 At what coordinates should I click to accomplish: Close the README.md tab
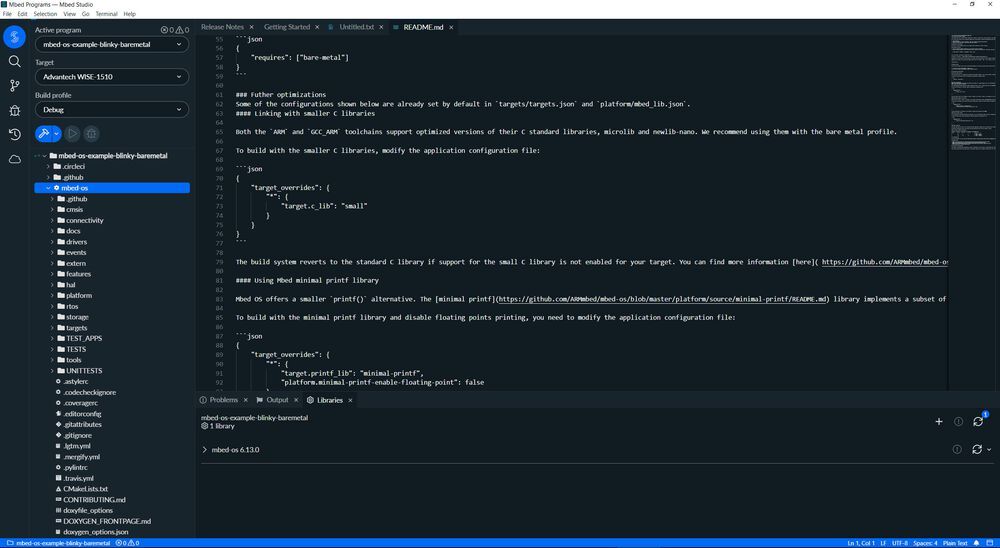point(452,27)
